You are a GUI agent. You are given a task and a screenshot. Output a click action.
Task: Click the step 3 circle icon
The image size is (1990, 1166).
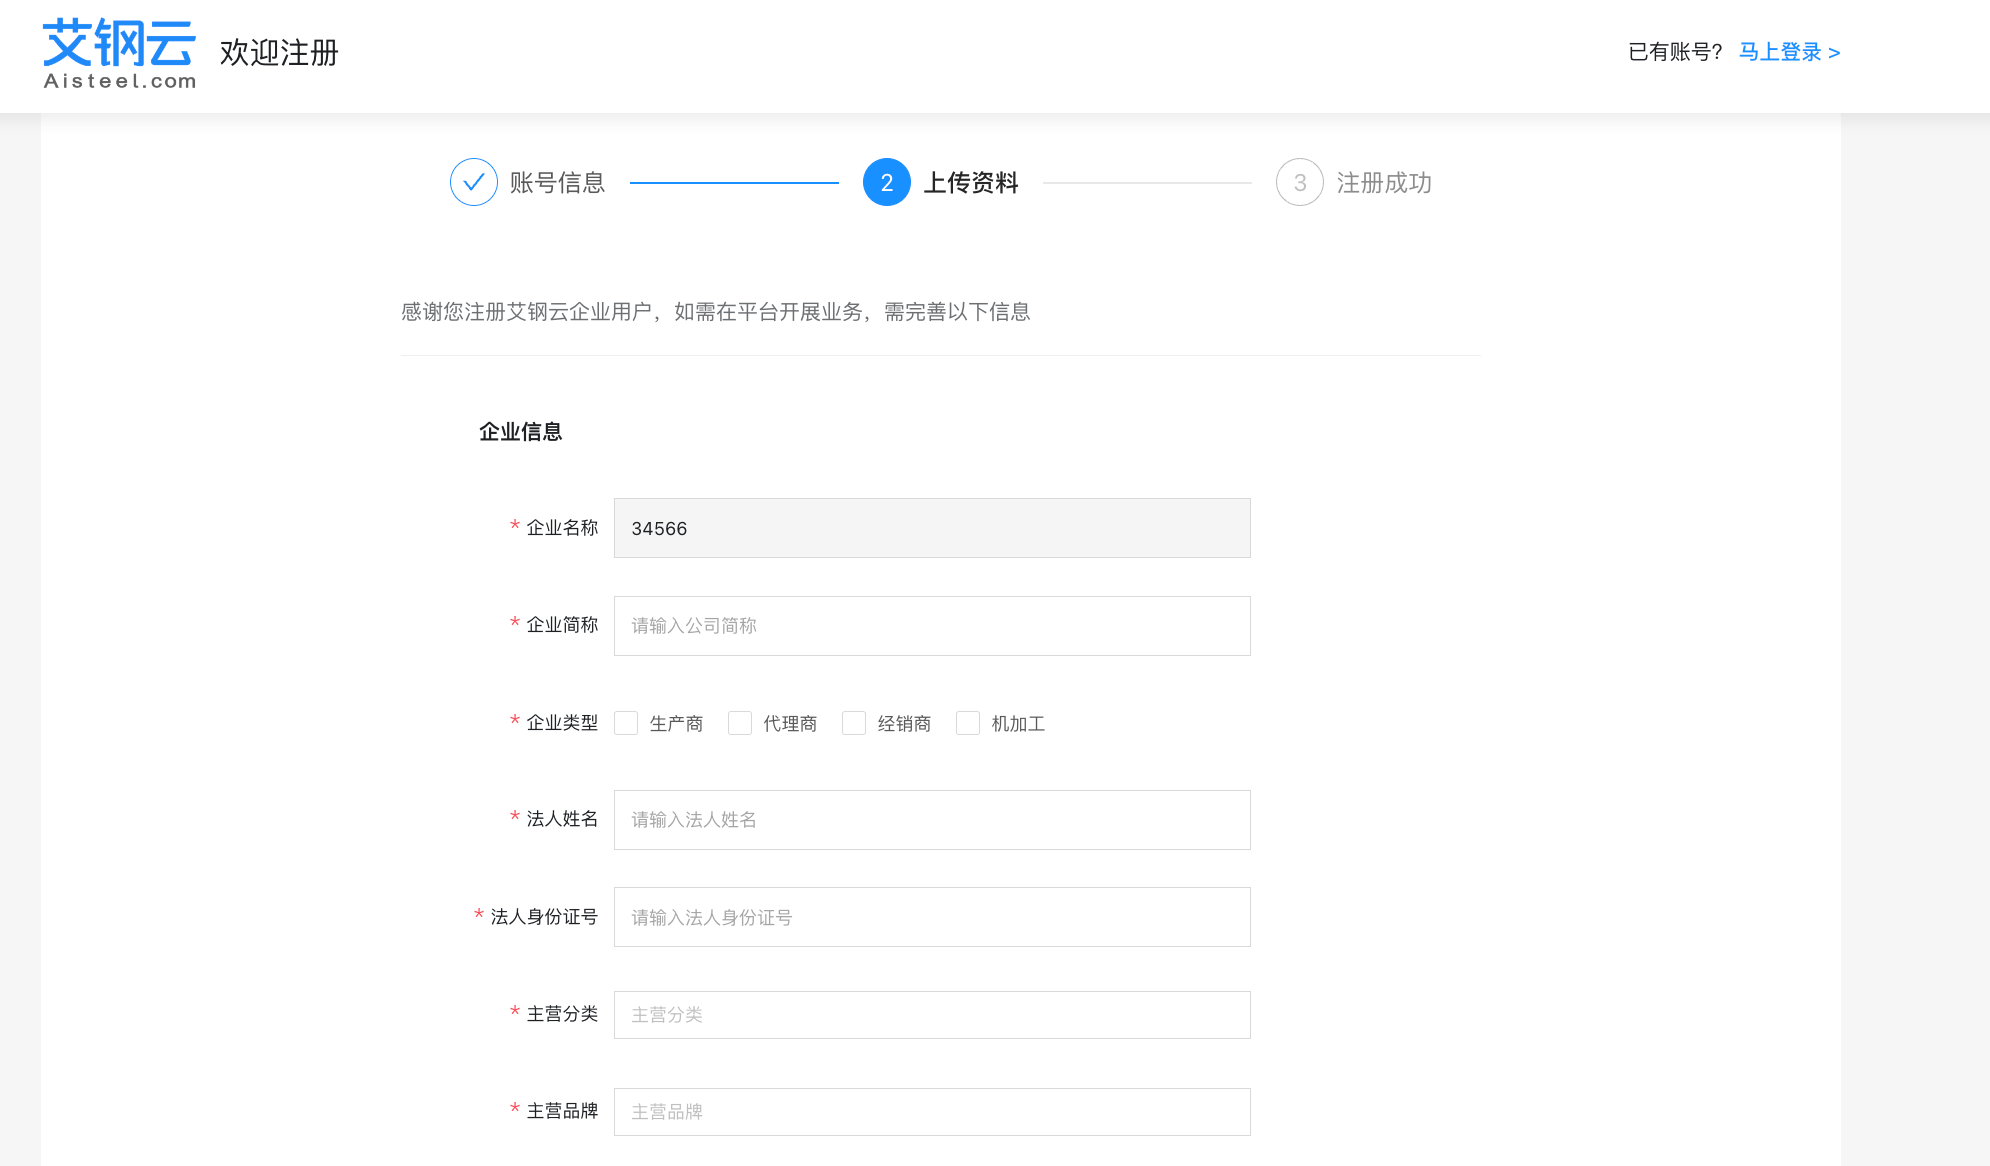pyautogui.click(x=1299, y=182)
